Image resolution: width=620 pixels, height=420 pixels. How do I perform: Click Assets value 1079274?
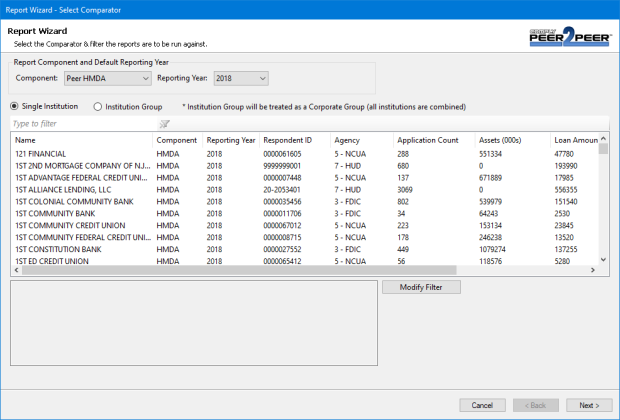pyautogui.click(x=492, y=249)
